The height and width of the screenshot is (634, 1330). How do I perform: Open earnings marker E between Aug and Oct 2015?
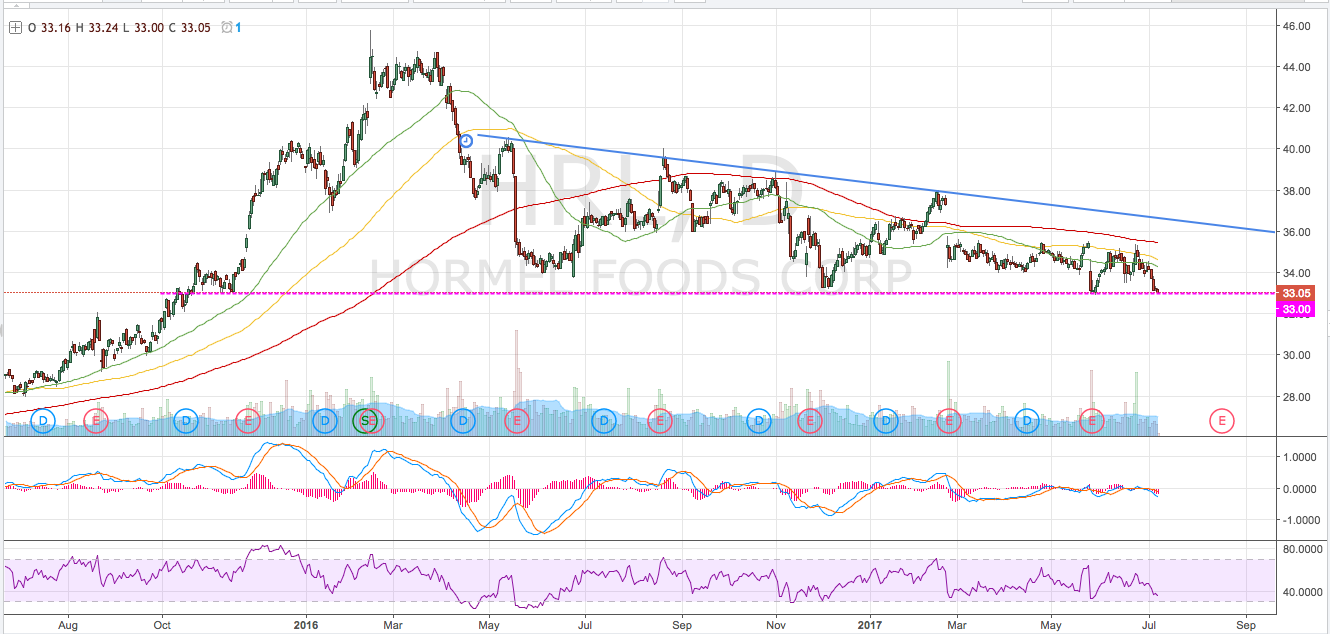(x=95, y=421)
